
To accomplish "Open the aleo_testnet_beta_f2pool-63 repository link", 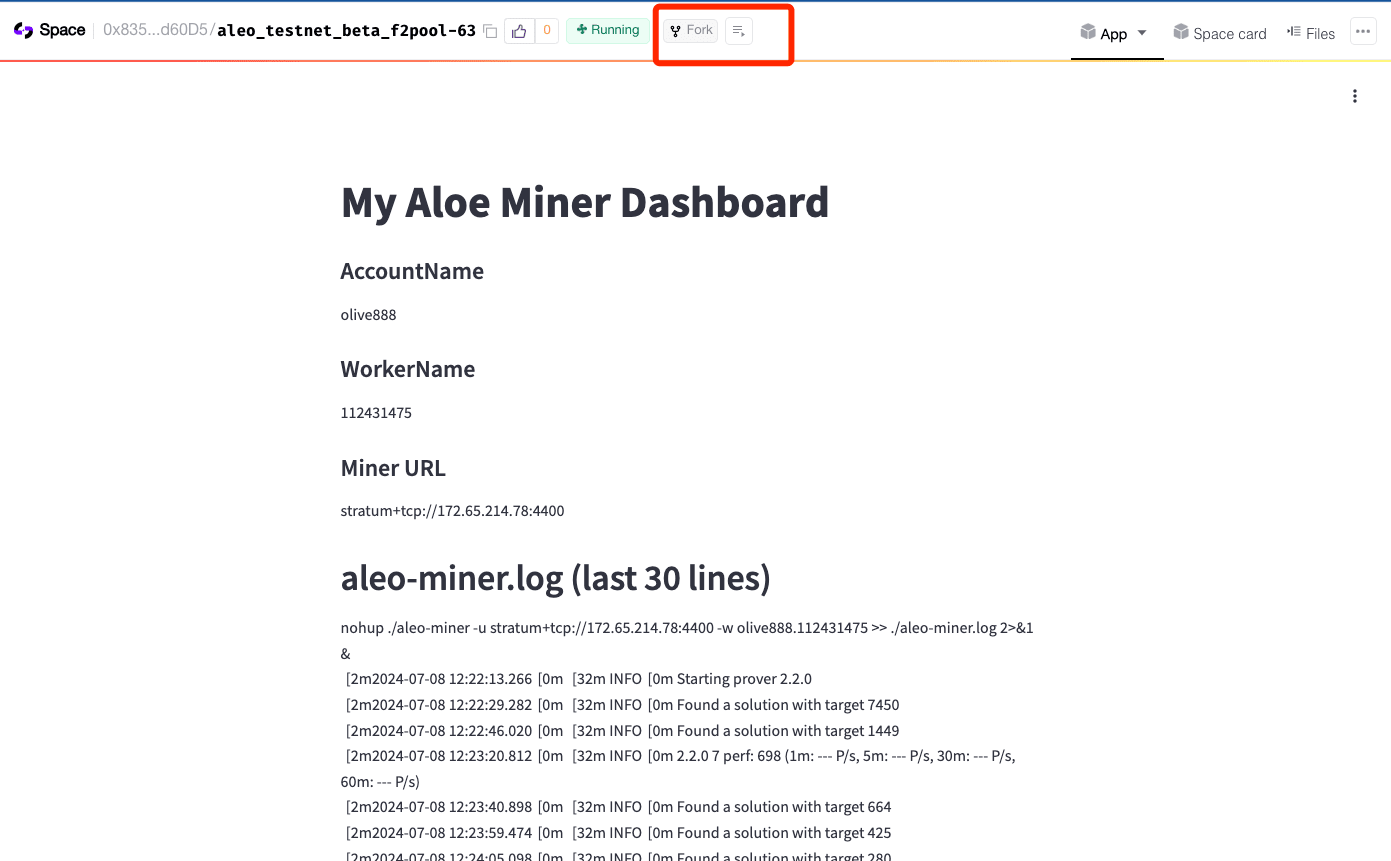I will (x=346, y=30).
